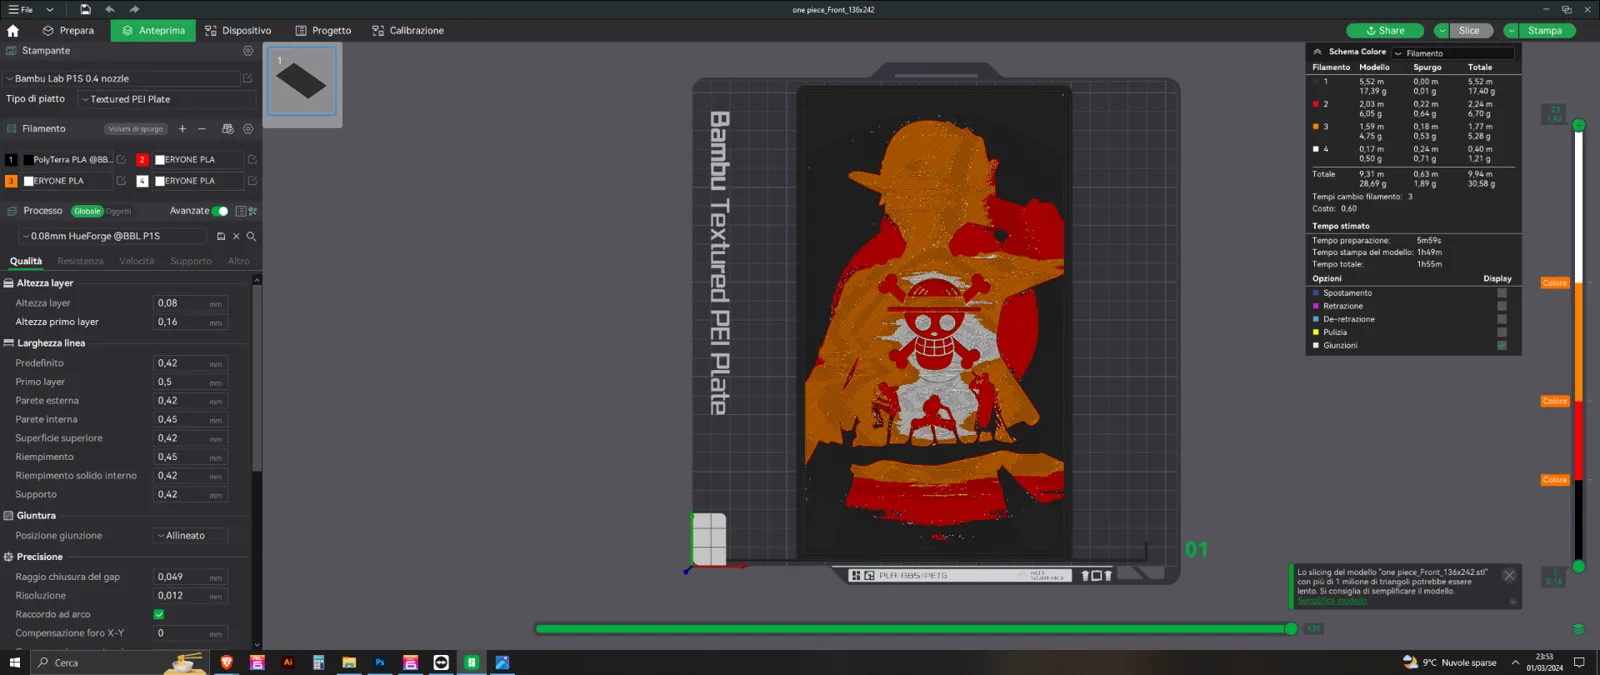Edit filament 3 ERYONE PLA preset
This screenshot has width=1600, height=675.
(x=121, y=181)
